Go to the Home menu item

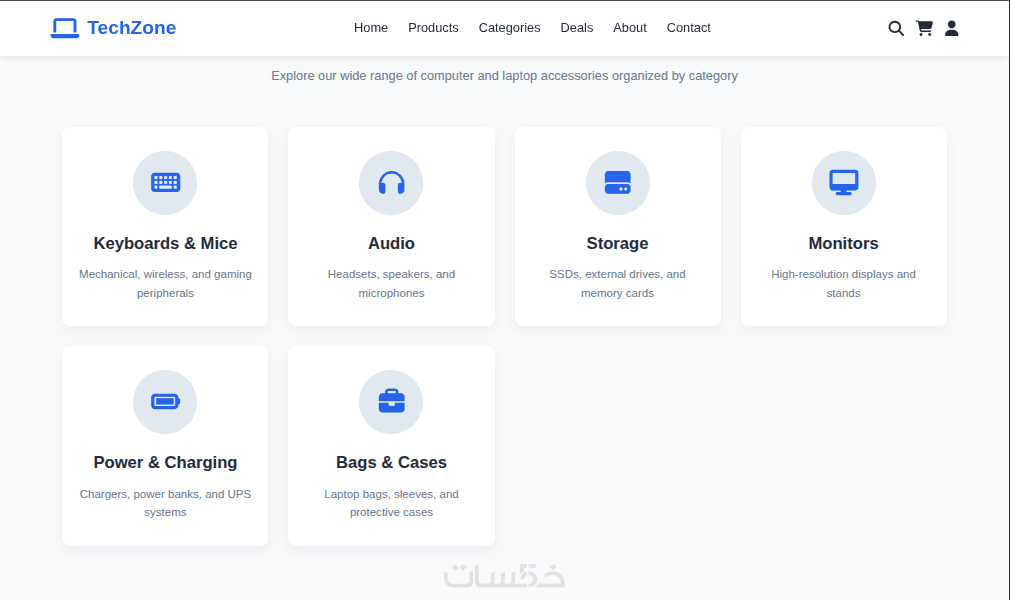(370, 28)
